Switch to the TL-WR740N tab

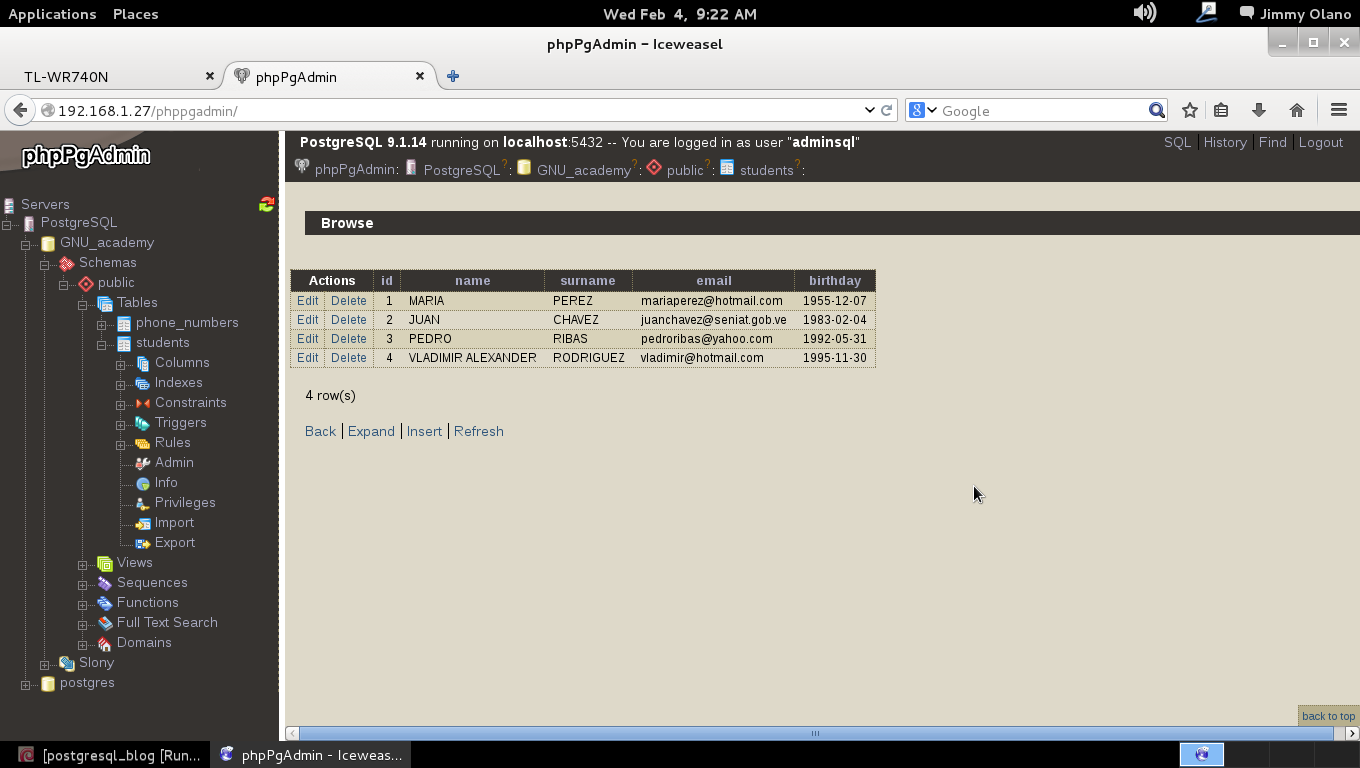[x=66, y=77]
